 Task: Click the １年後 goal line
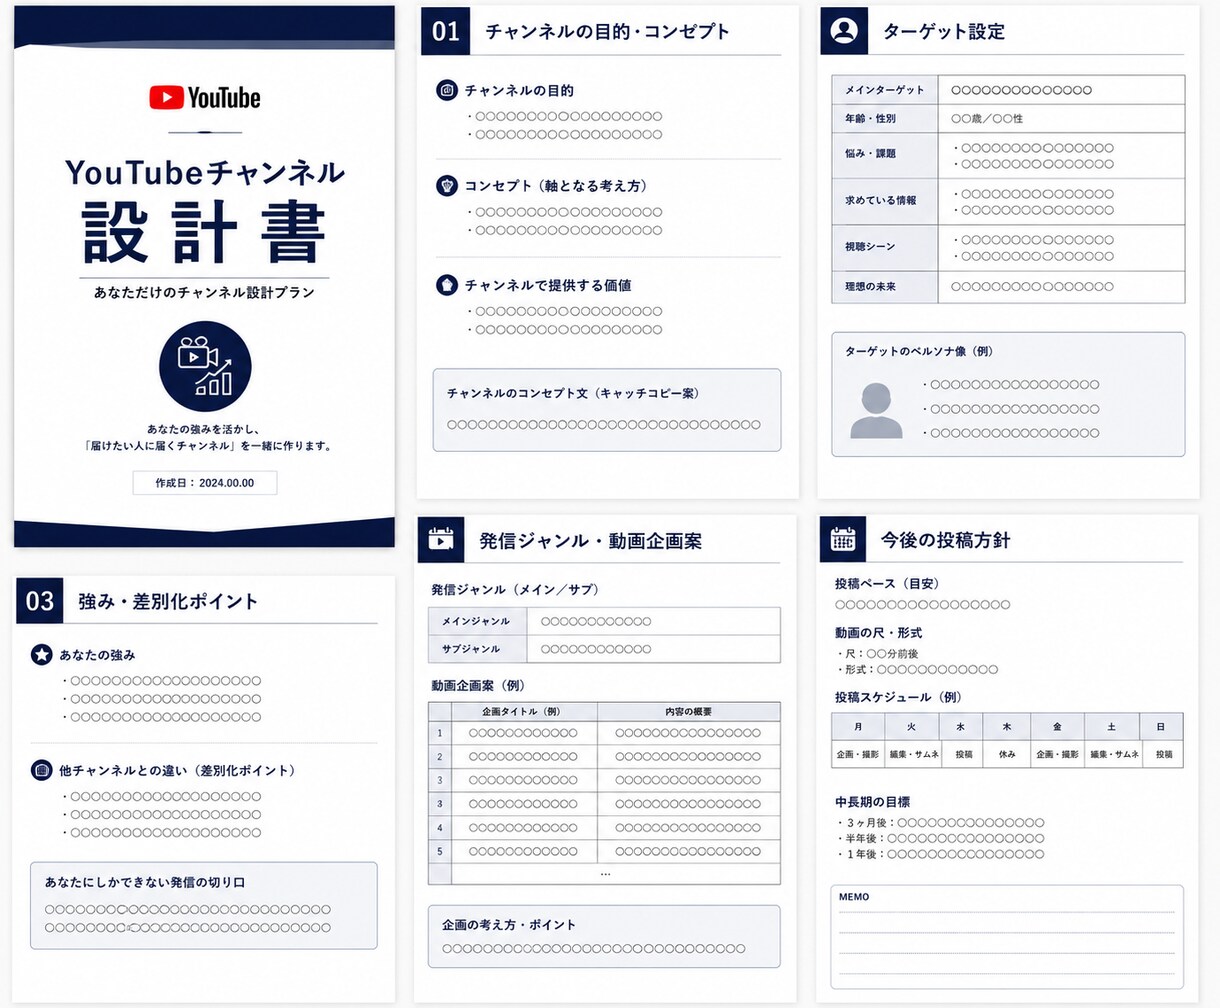[941, 855]
